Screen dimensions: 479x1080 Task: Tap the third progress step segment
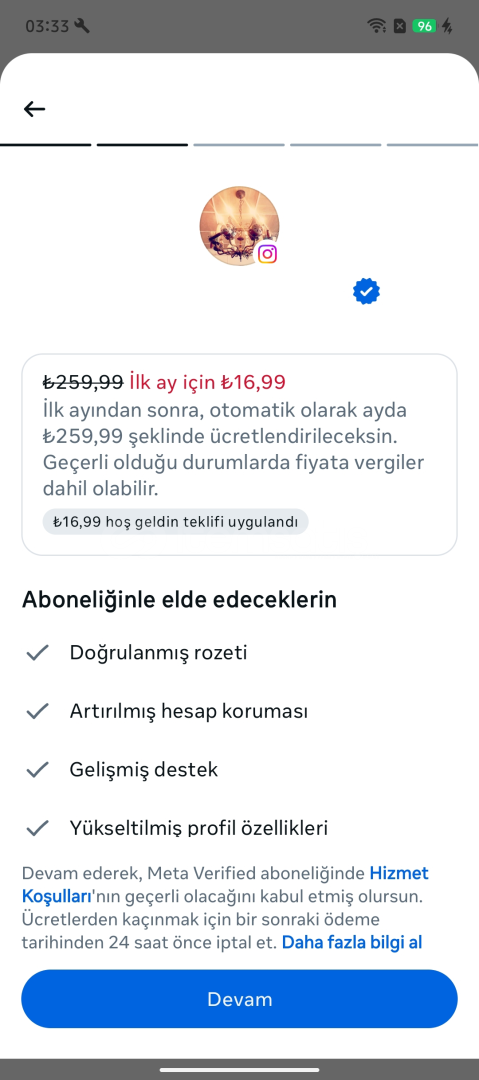239,145
